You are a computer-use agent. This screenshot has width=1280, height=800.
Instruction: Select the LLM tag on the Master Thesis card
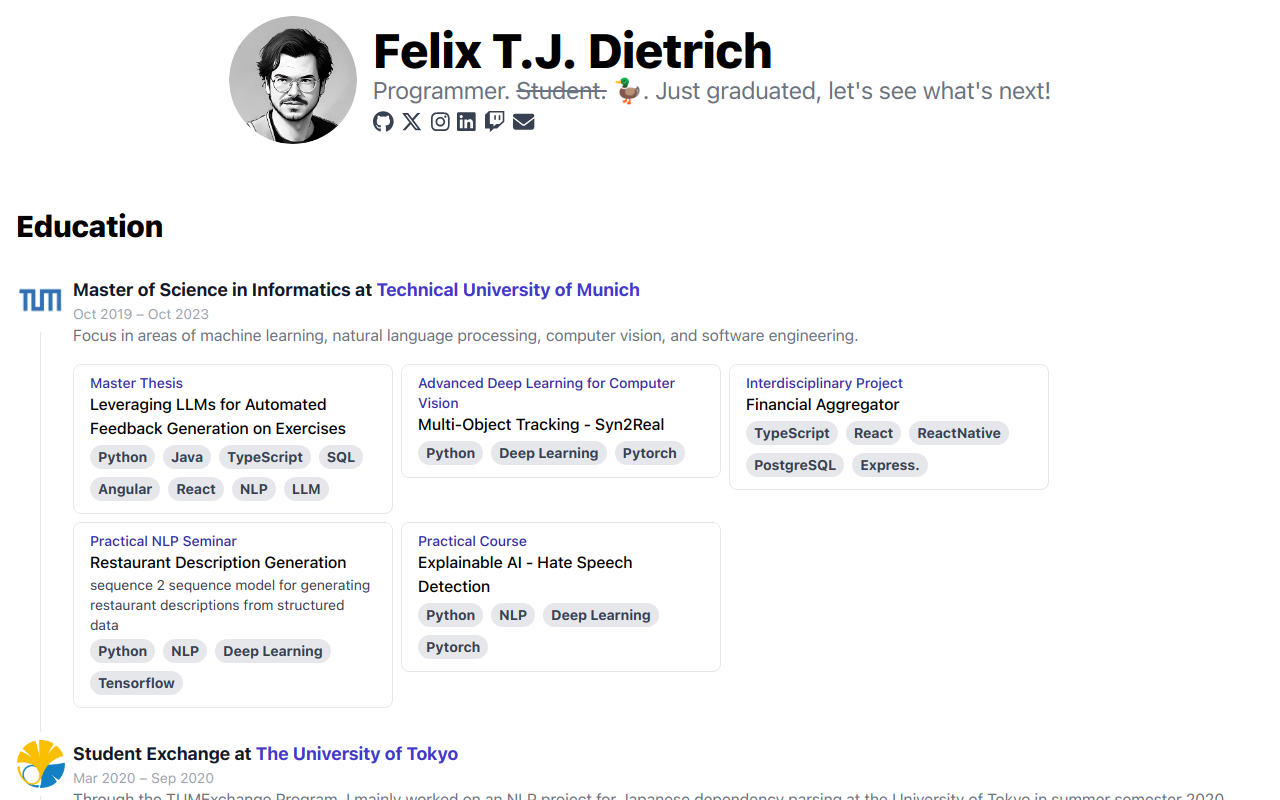coord(306,489)
